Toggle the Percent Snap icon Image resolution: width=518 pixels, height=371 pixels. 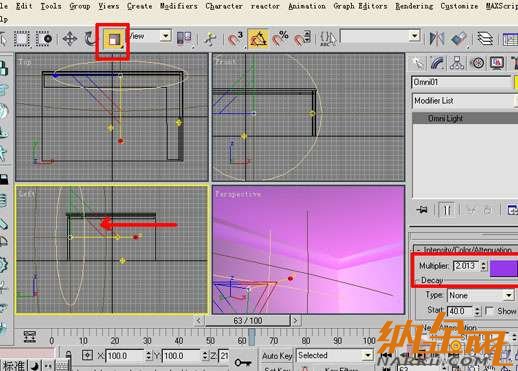pyautogui.click(x=281, y=38)
